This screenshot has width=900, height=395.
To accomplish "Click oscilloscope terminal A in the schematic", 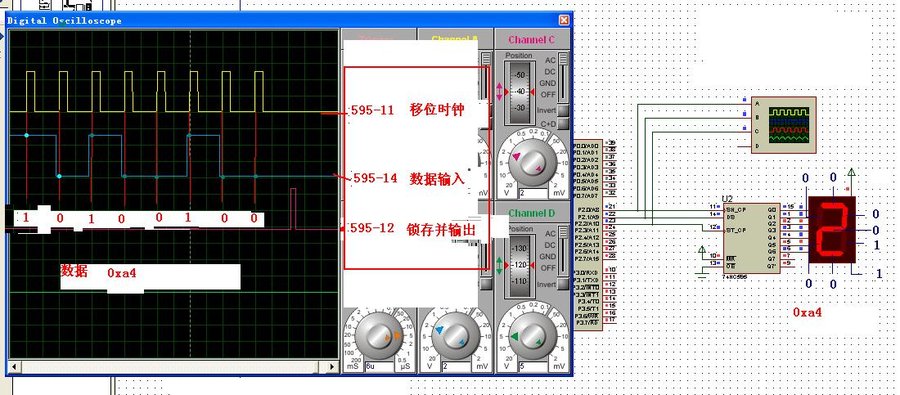I will [757, 104].
